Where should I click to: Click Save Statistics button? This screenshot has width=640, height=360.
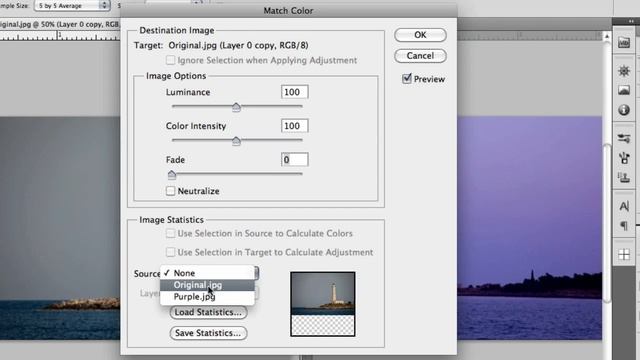tap(208, 333)
